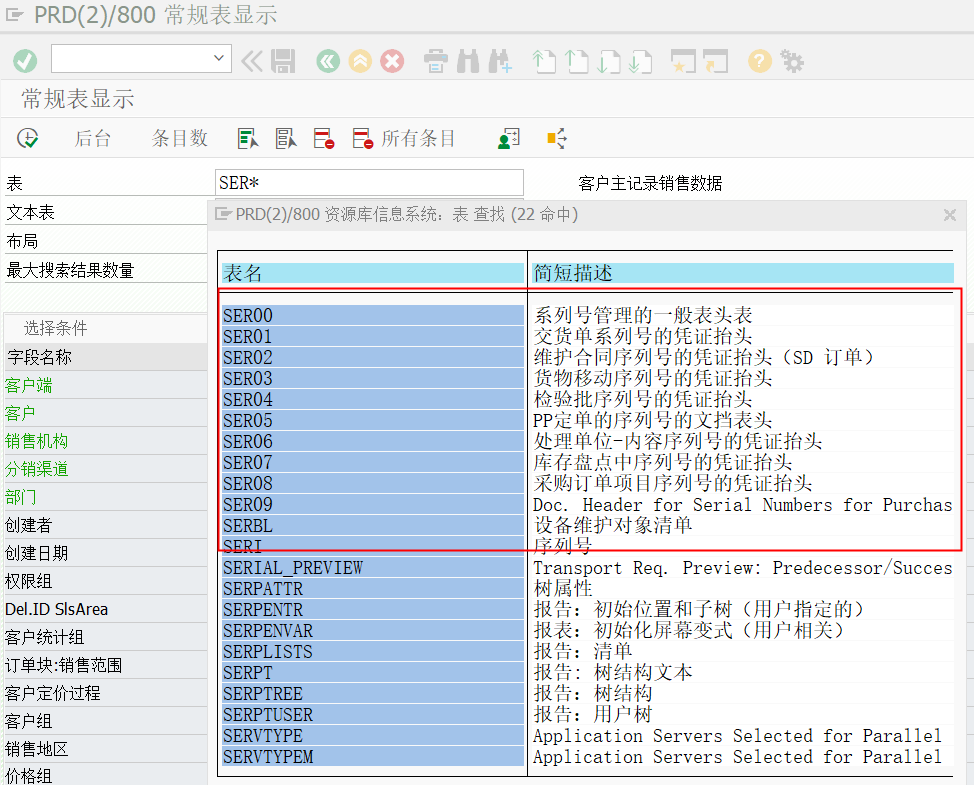
Task: Click the Del.ID SlsArea field name
Action: (57, 609)
